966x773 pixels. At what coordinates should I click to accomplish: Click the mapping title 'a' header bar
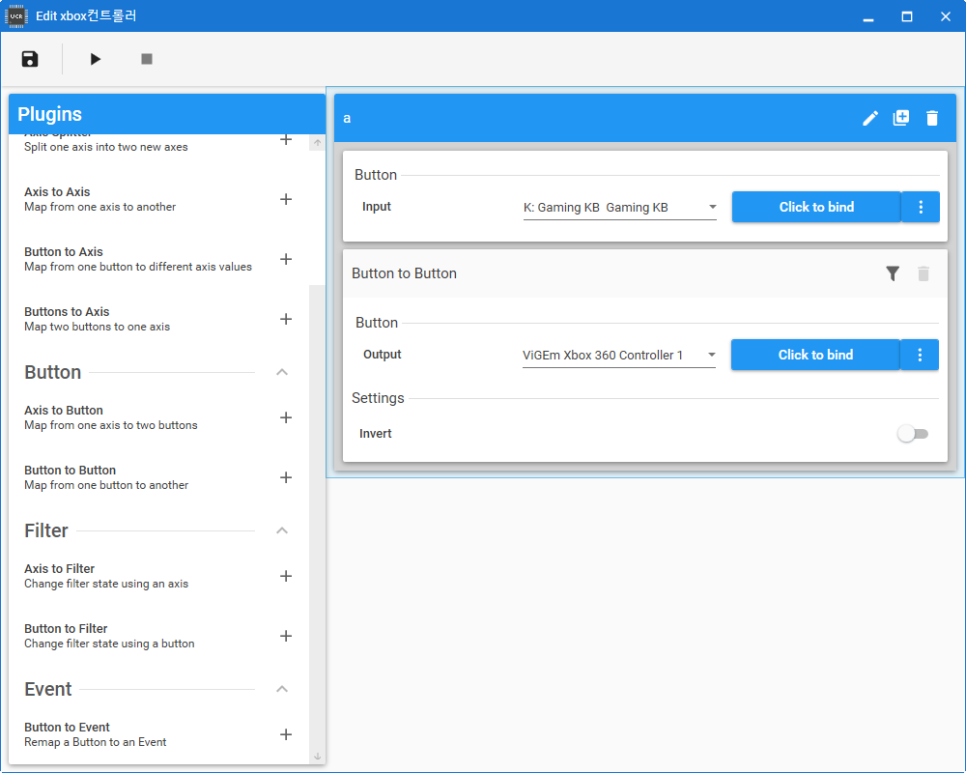coord(645,118)
